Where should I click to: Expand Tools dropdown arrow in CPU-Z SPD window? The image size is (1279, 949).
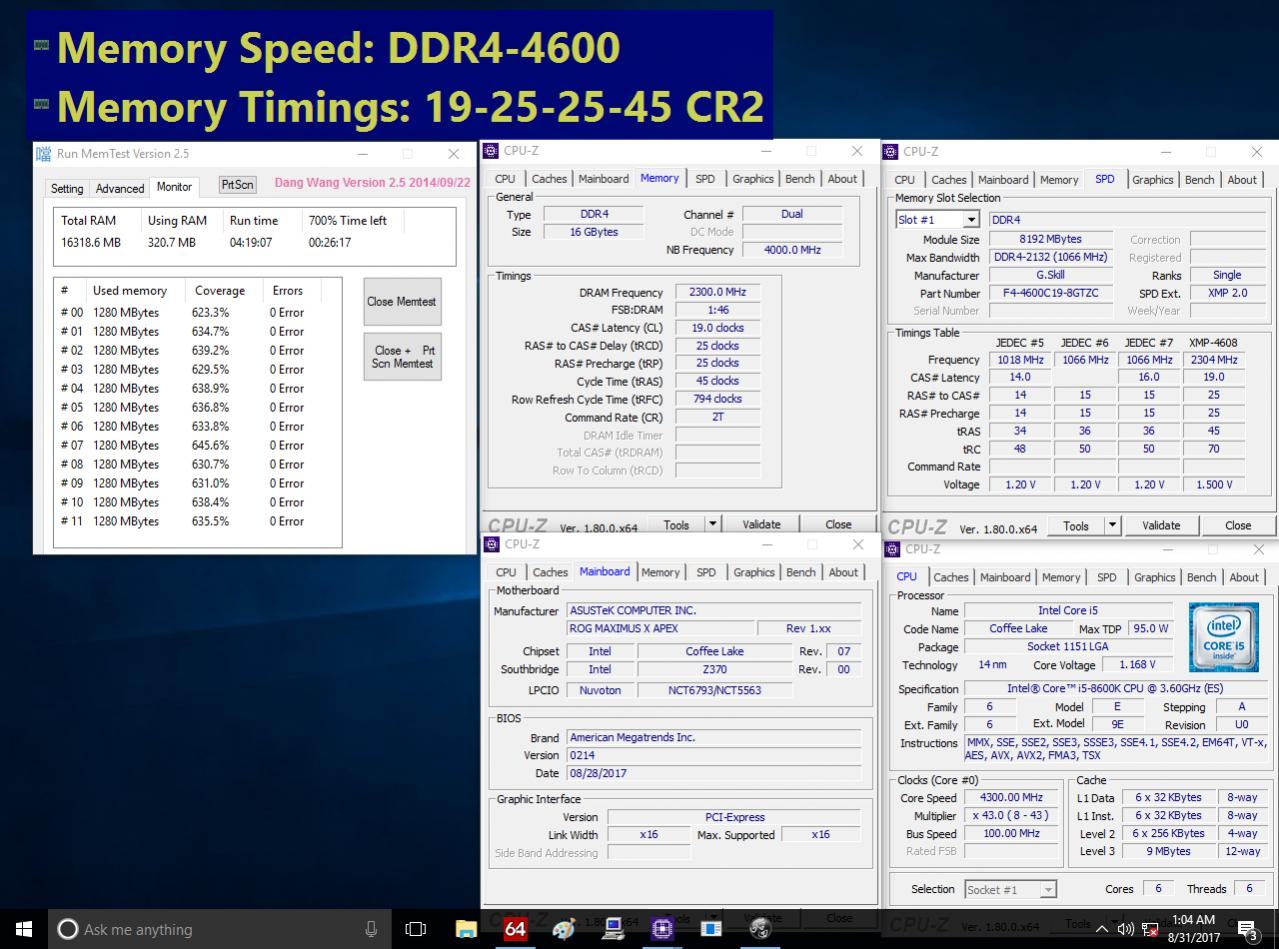point(1113,525)
